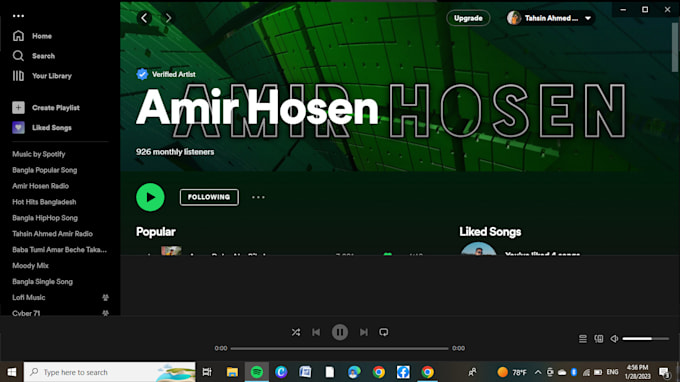Click the FOLLOWING button
680x382 pixels.
click(x=209, y=197)
